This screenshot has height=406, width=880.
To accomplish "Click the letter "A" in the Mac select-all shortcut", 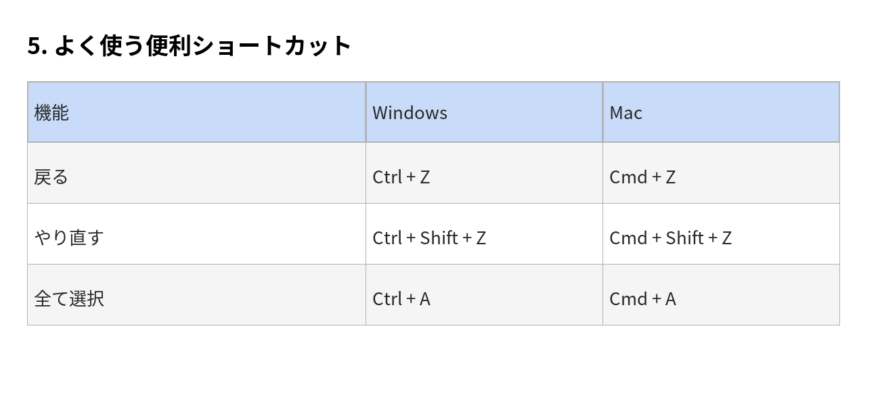I will tap(670, 298).
